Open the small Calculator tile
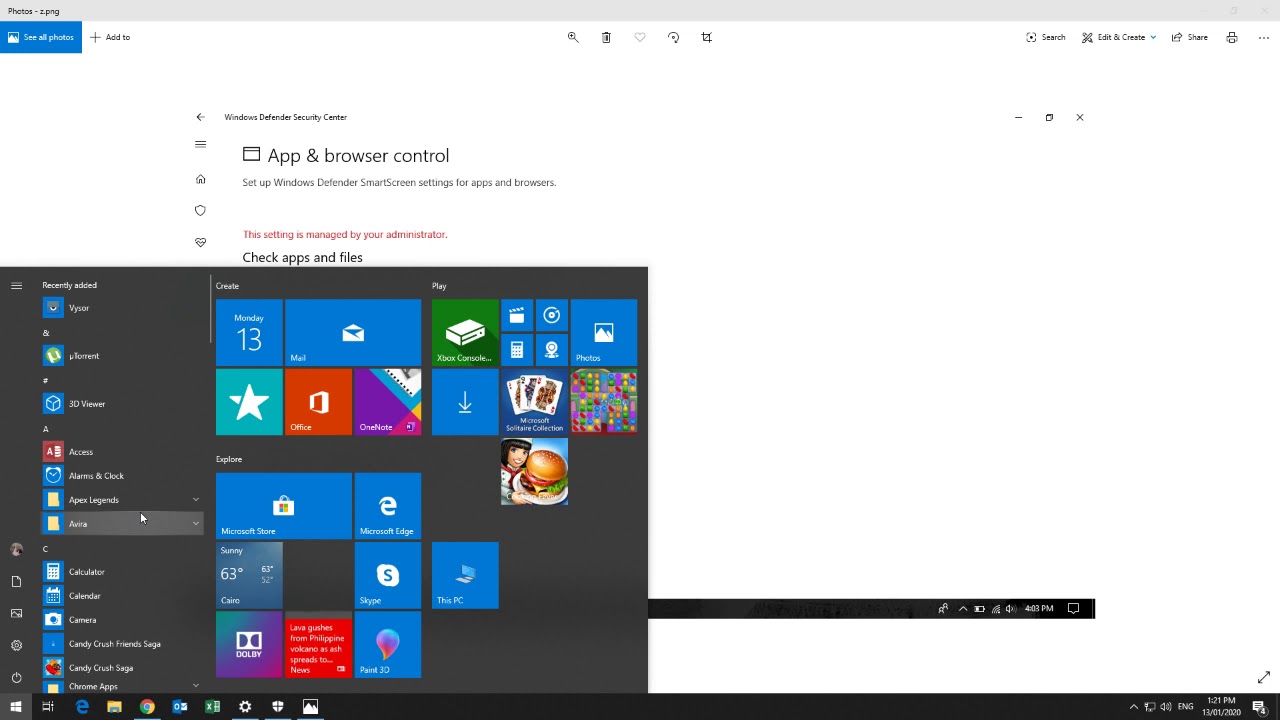Image resolution: width=1280 pixels, height=720 pixels. [x=517, y=350]
